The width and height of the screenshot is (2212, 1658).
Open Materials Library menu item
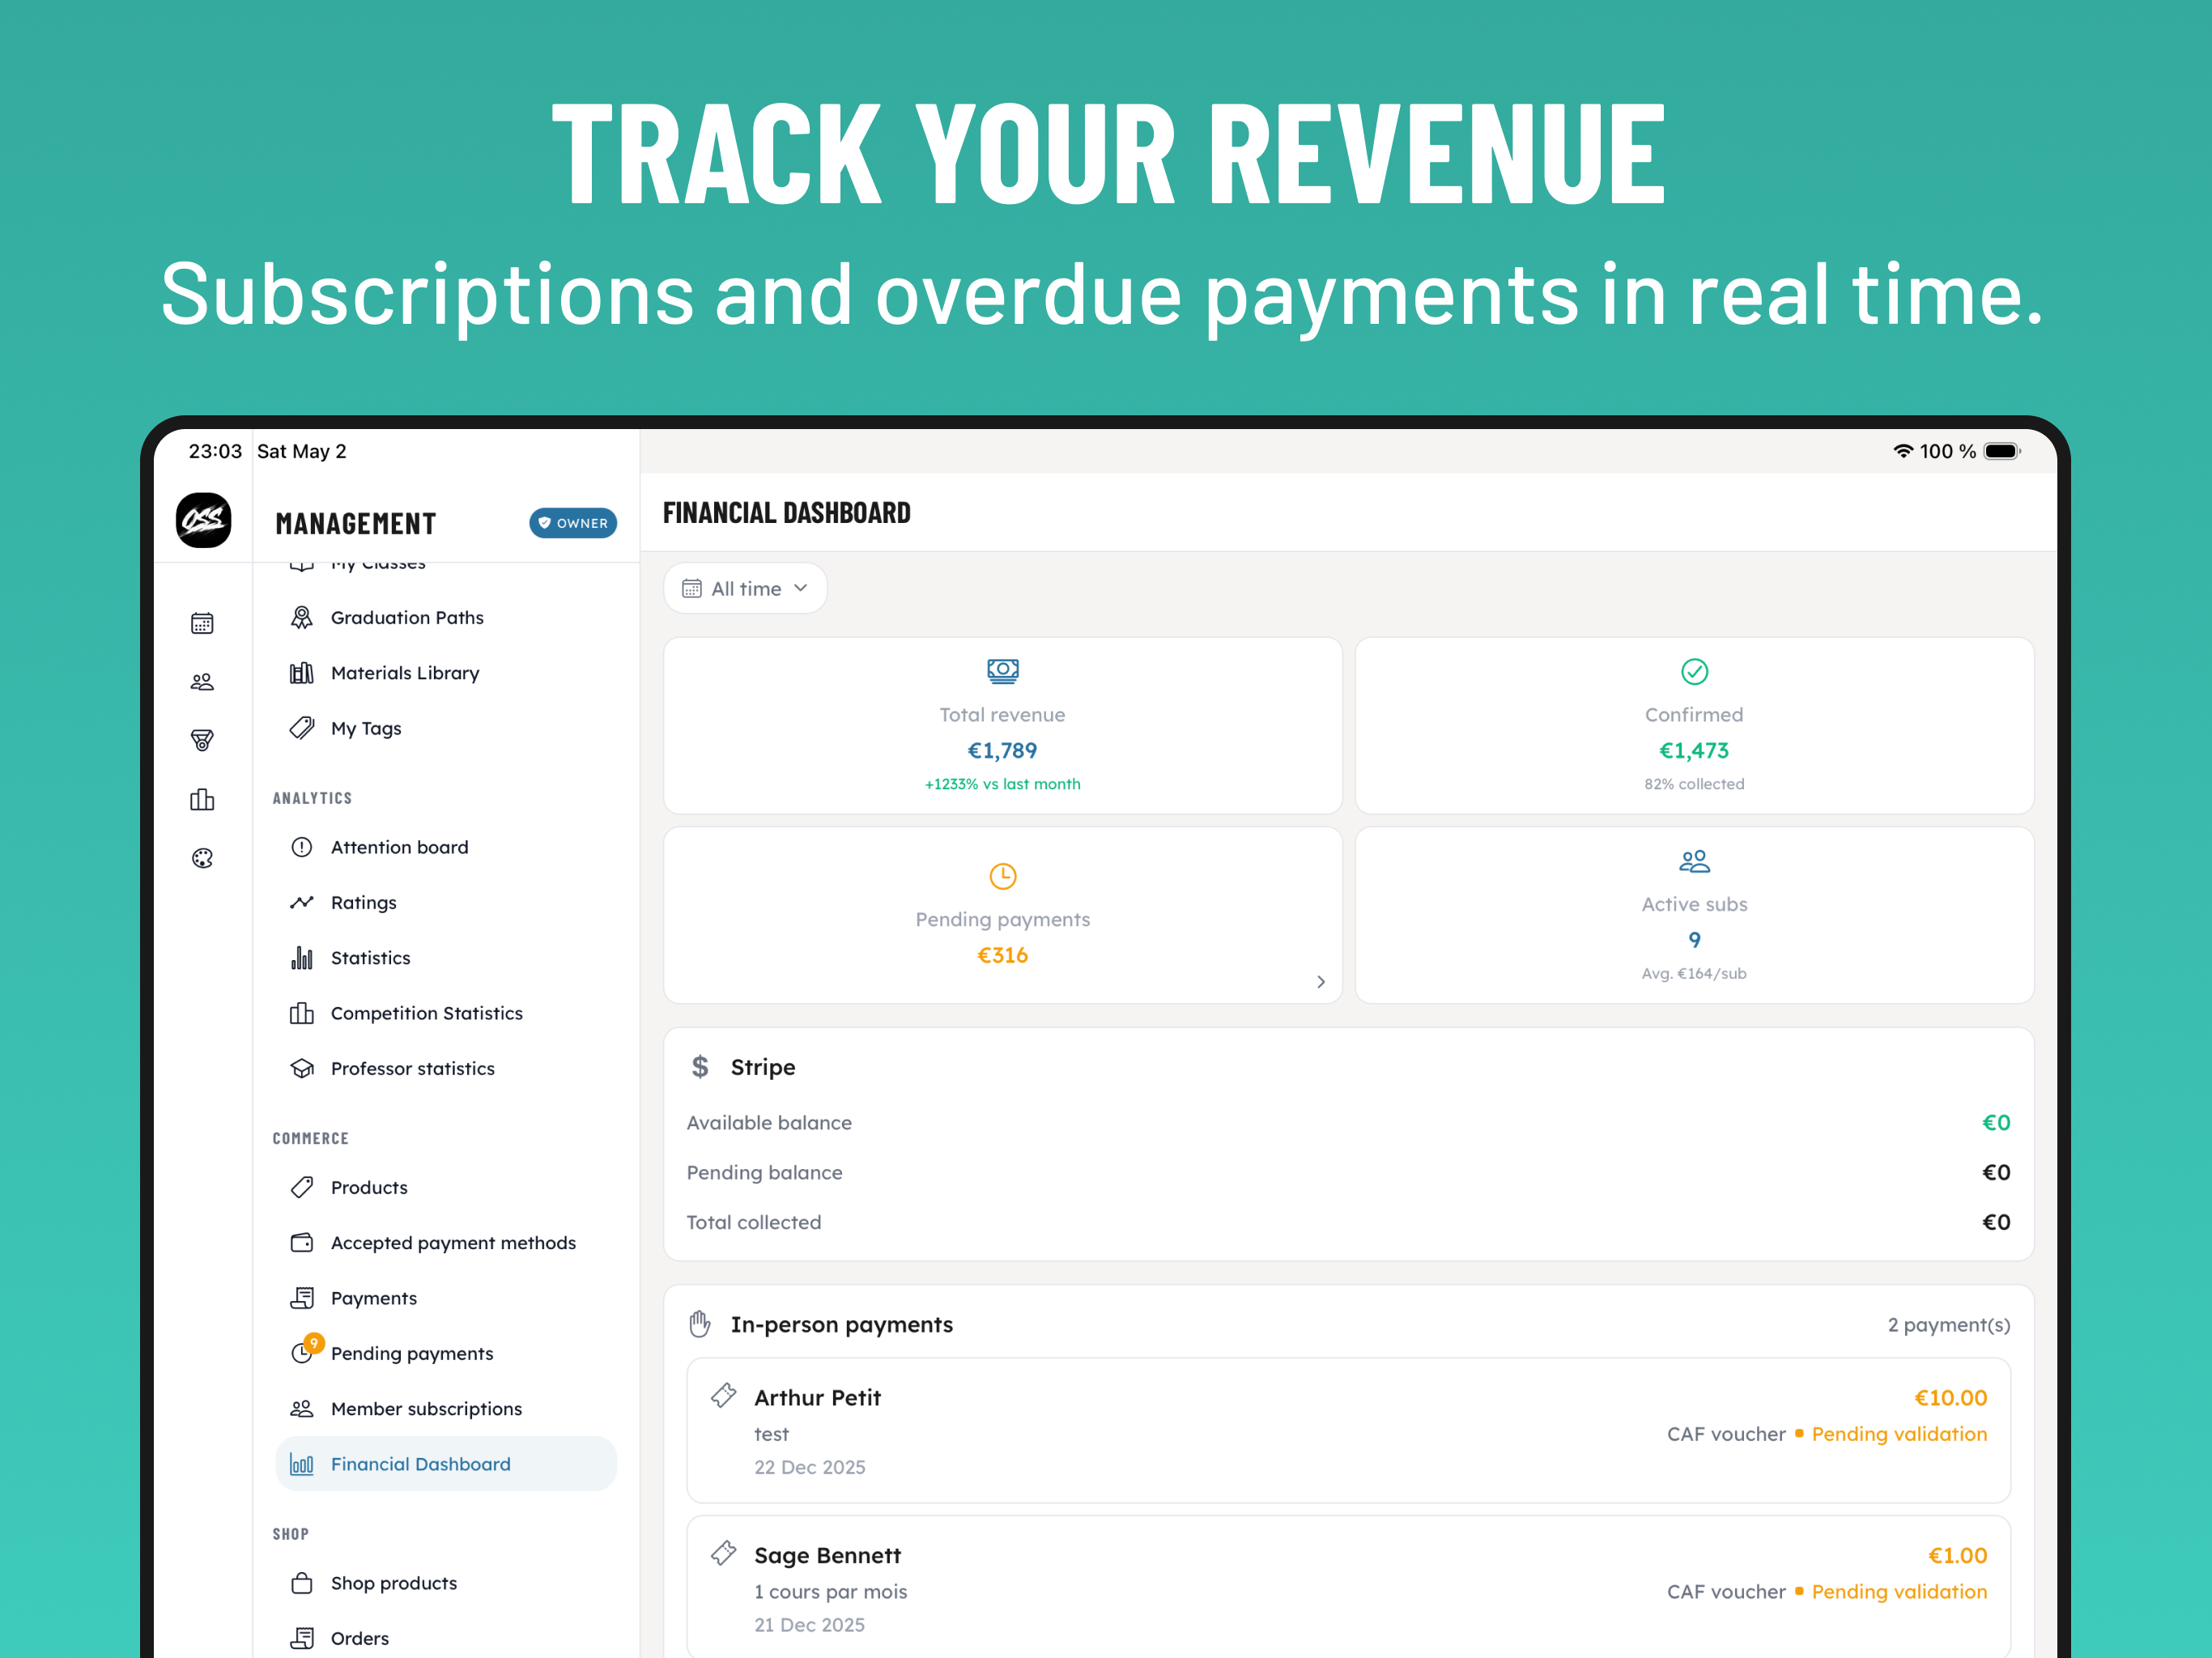pyautogui.click(x=446, y=673)
